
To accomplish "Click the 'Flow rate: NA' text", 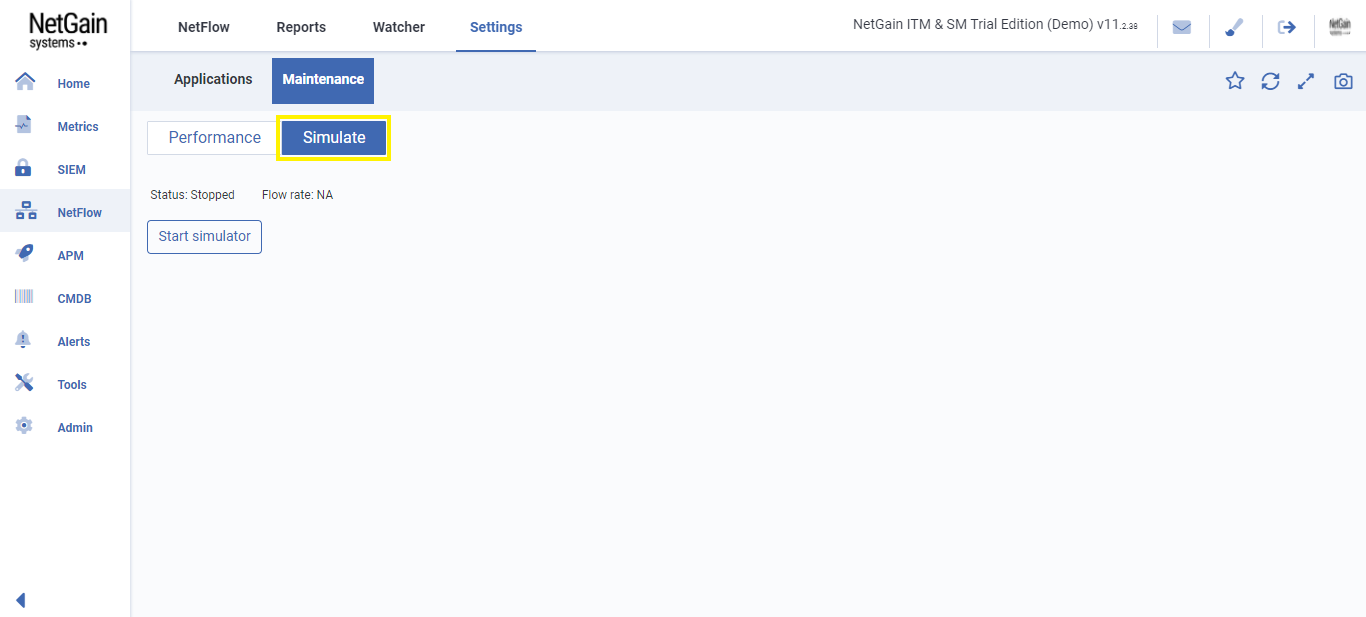I will pos(297,195).
